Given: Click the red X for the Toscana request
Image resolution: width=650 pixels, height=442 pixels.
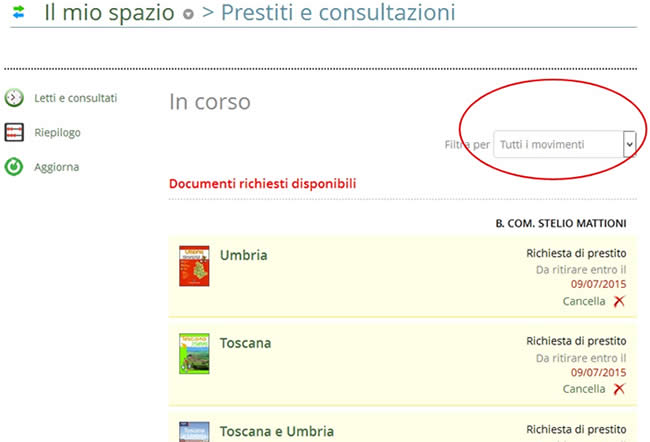Looking at the screenshot, I should tap(619, 389).
